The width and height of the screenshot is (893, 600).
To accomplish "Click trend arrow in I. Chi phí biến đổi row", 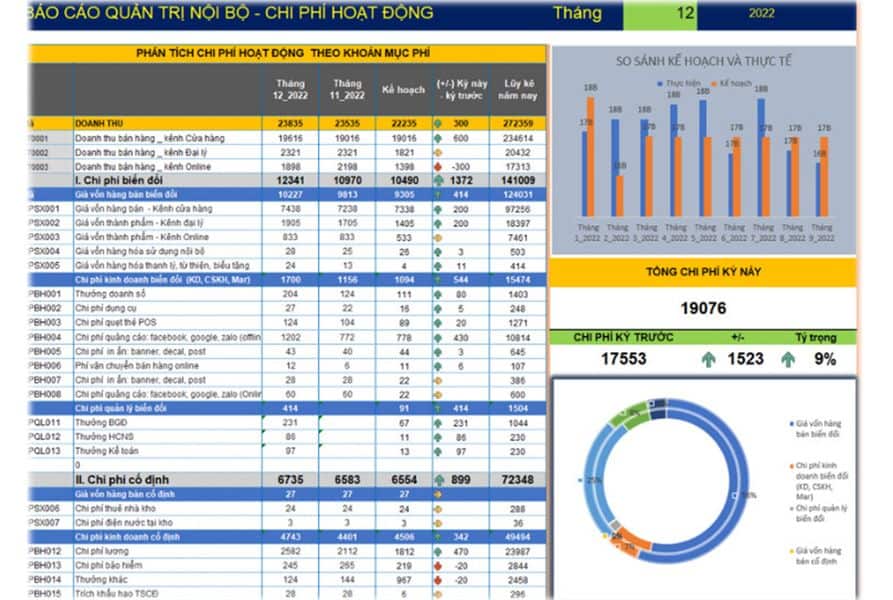I will coord(440,180).
